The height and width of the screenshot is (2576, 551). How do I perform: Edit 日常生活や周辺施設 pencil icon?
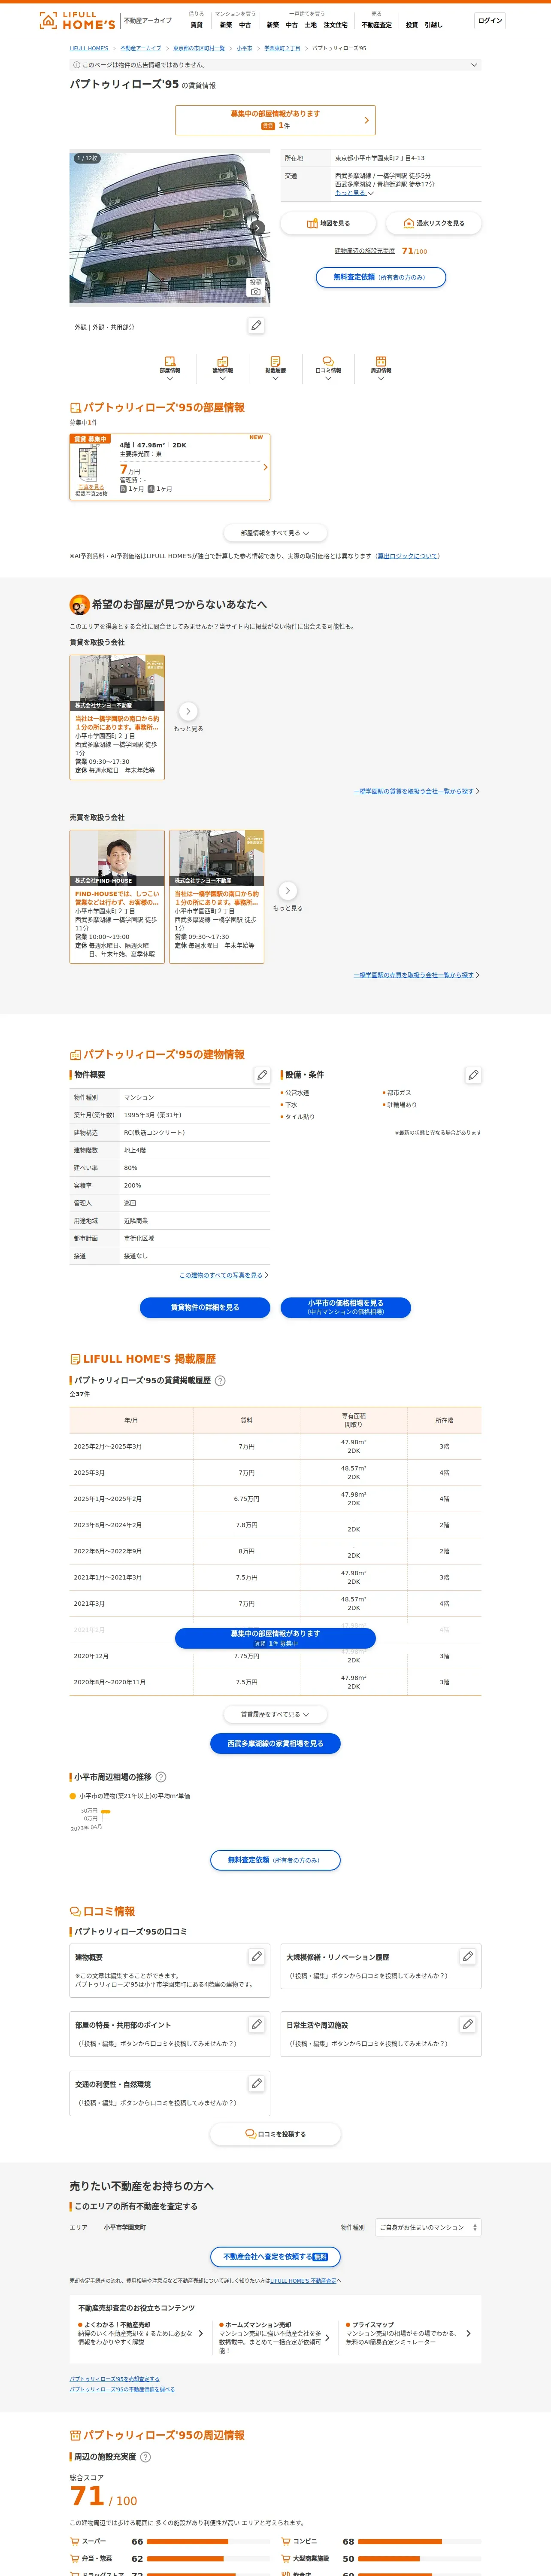(467, 2024)
